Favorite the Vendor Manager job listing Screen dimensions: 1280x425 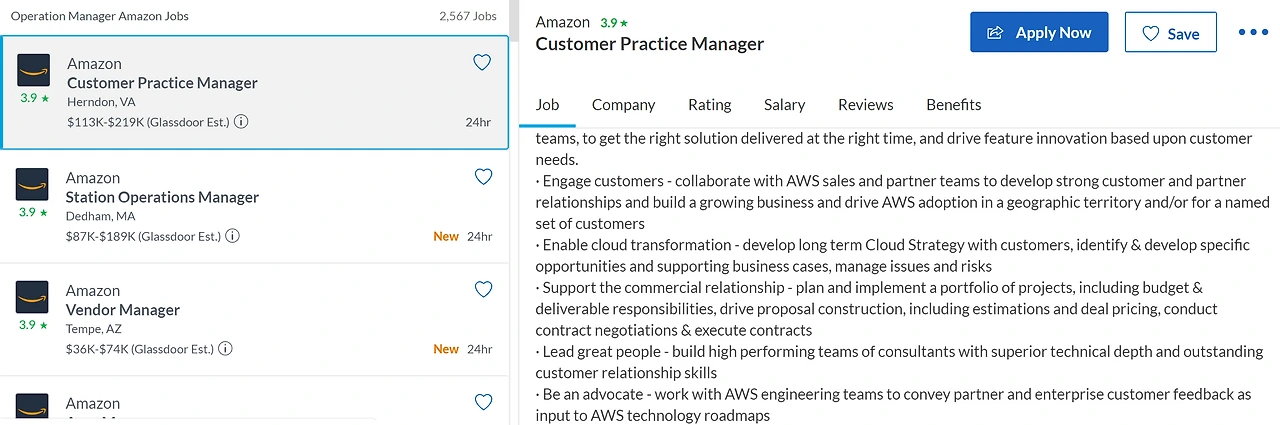[483, 290]
